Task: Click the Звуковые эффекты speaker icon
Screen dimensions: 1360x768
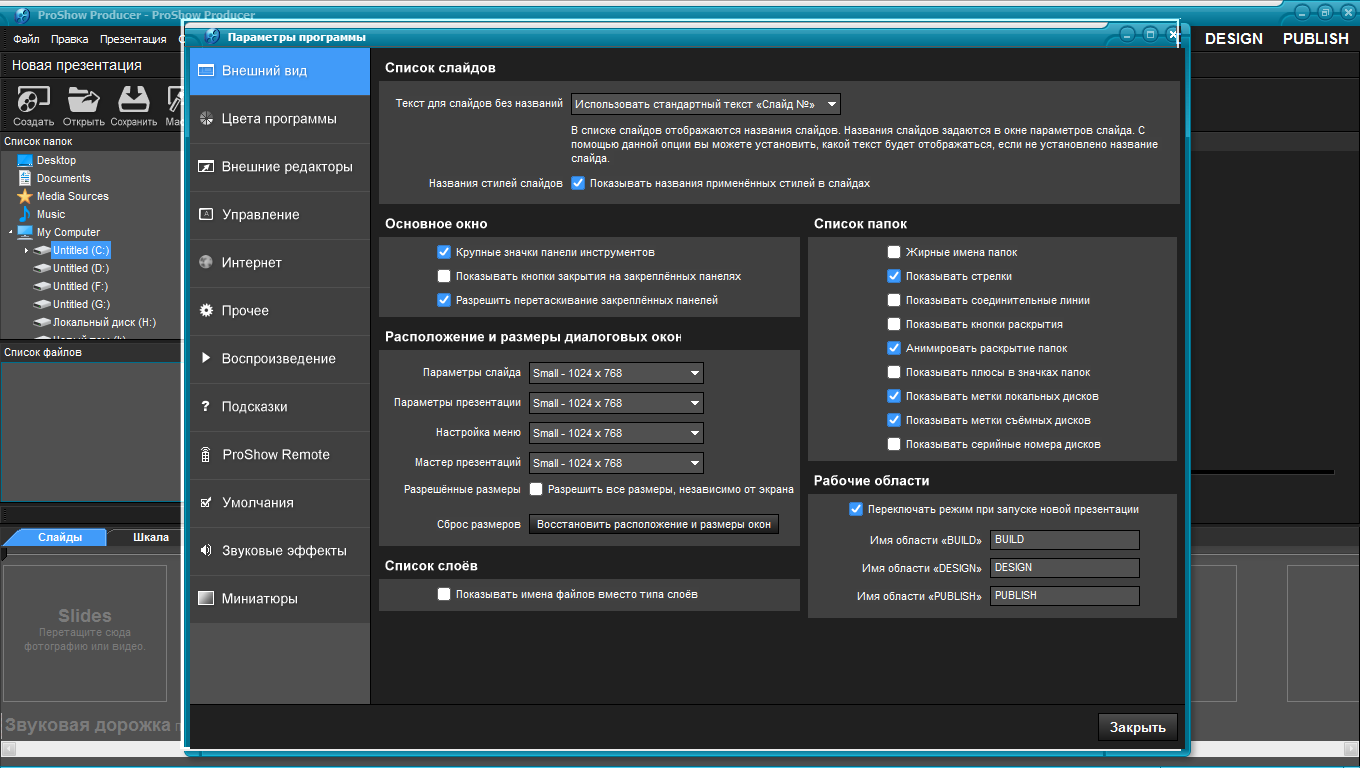Action: 206,550
